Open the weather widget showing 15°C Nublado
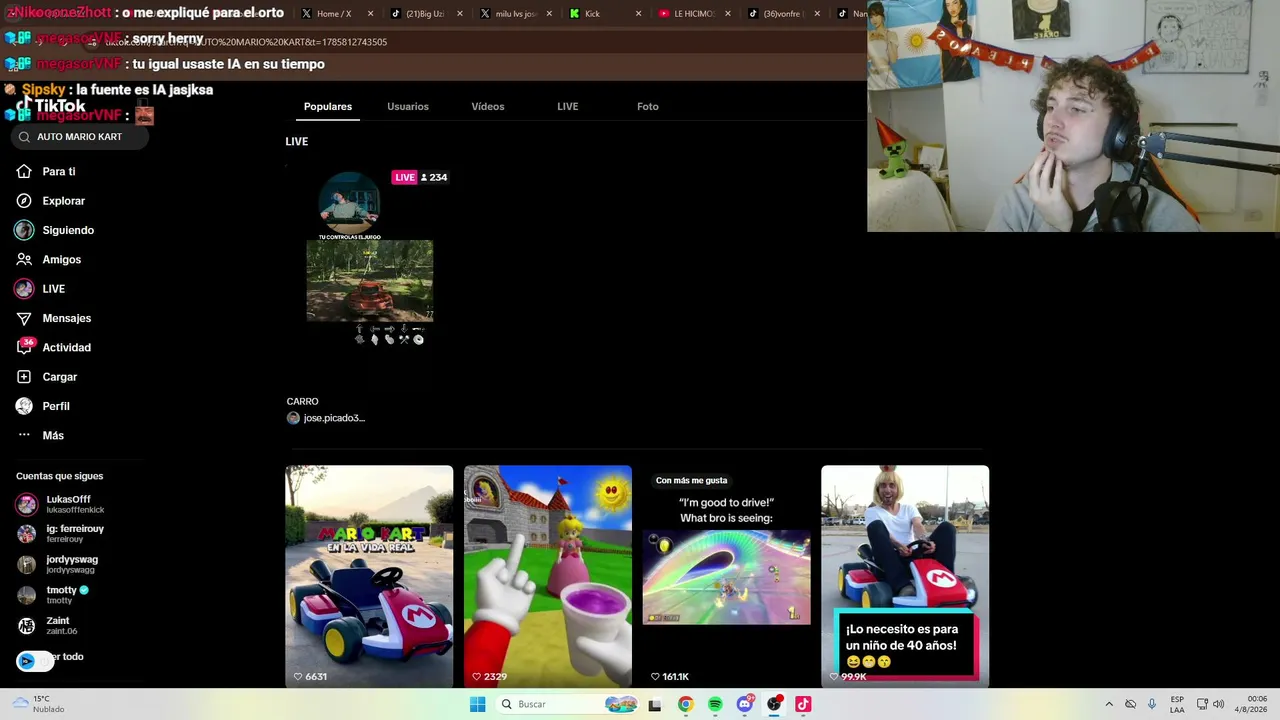The width and height of the screenshot is (1280, 720). tap(39, 704)
